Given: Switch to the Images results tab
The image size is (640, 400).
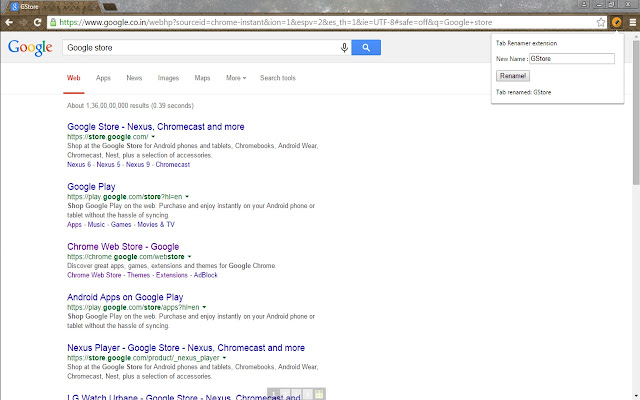Looking at the screenshot, I should (168, 78).
